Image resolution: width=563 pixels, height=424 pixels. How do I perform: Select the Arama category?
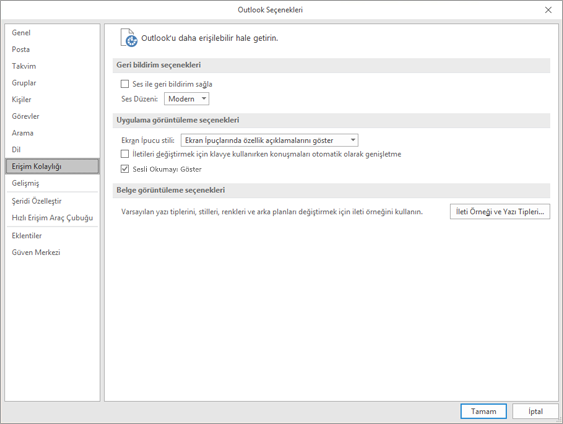tap(52, 133)
